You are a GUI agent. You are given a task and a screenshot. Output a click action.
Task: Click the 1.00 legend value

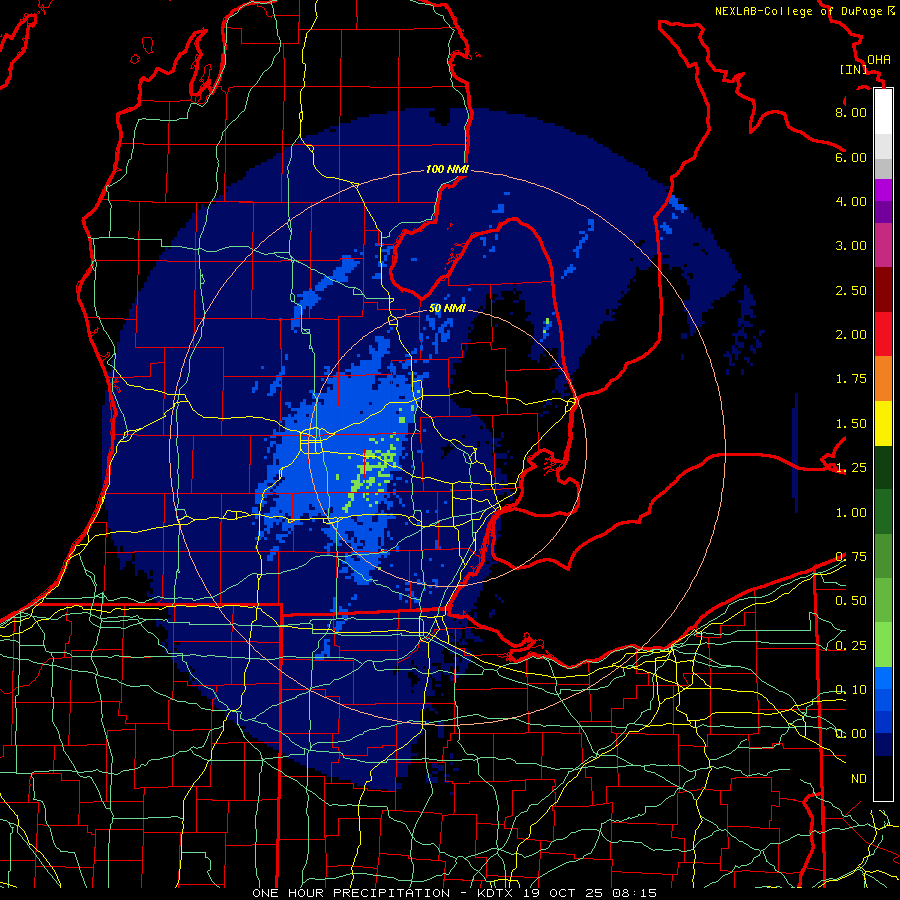[x=851, y=513]
